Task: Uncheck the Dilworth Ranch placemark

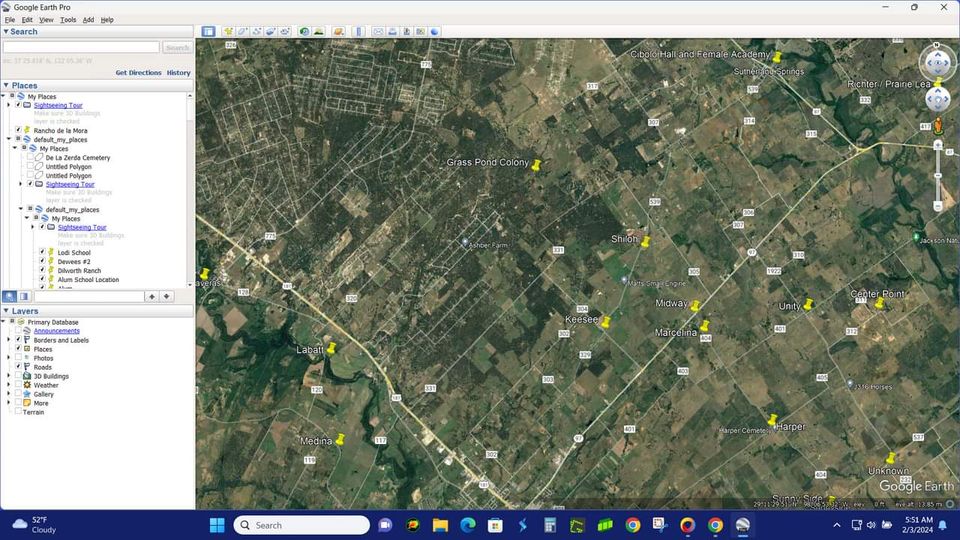Action: click(42, 270)
